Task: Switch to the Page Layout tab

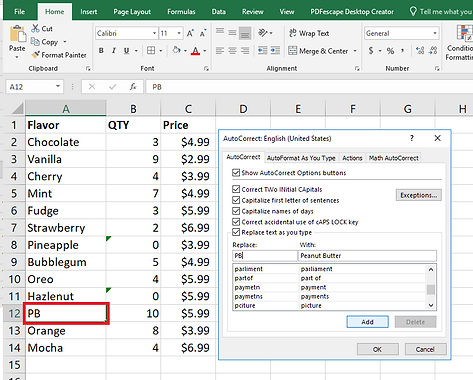Action: 132,12
